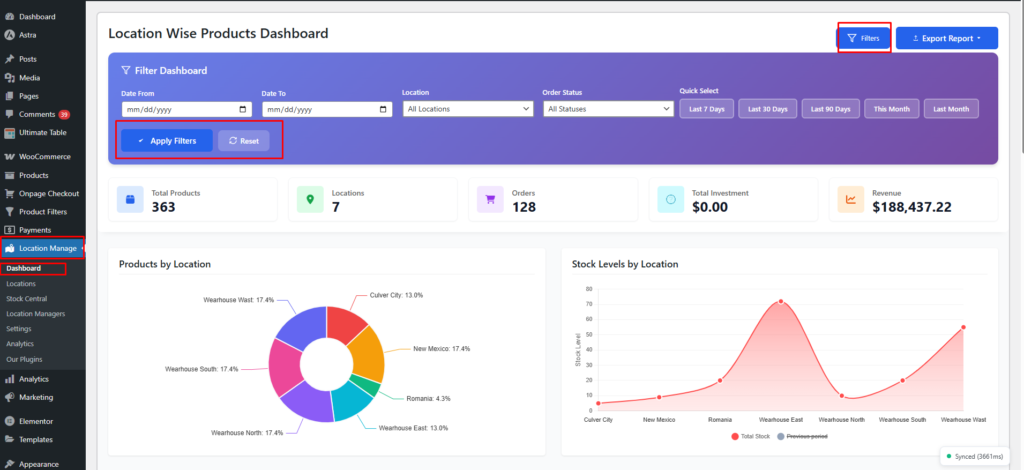Toggle Total Stock legend in chart
The height and width of the screenshot is (470, 1024).
753,437
